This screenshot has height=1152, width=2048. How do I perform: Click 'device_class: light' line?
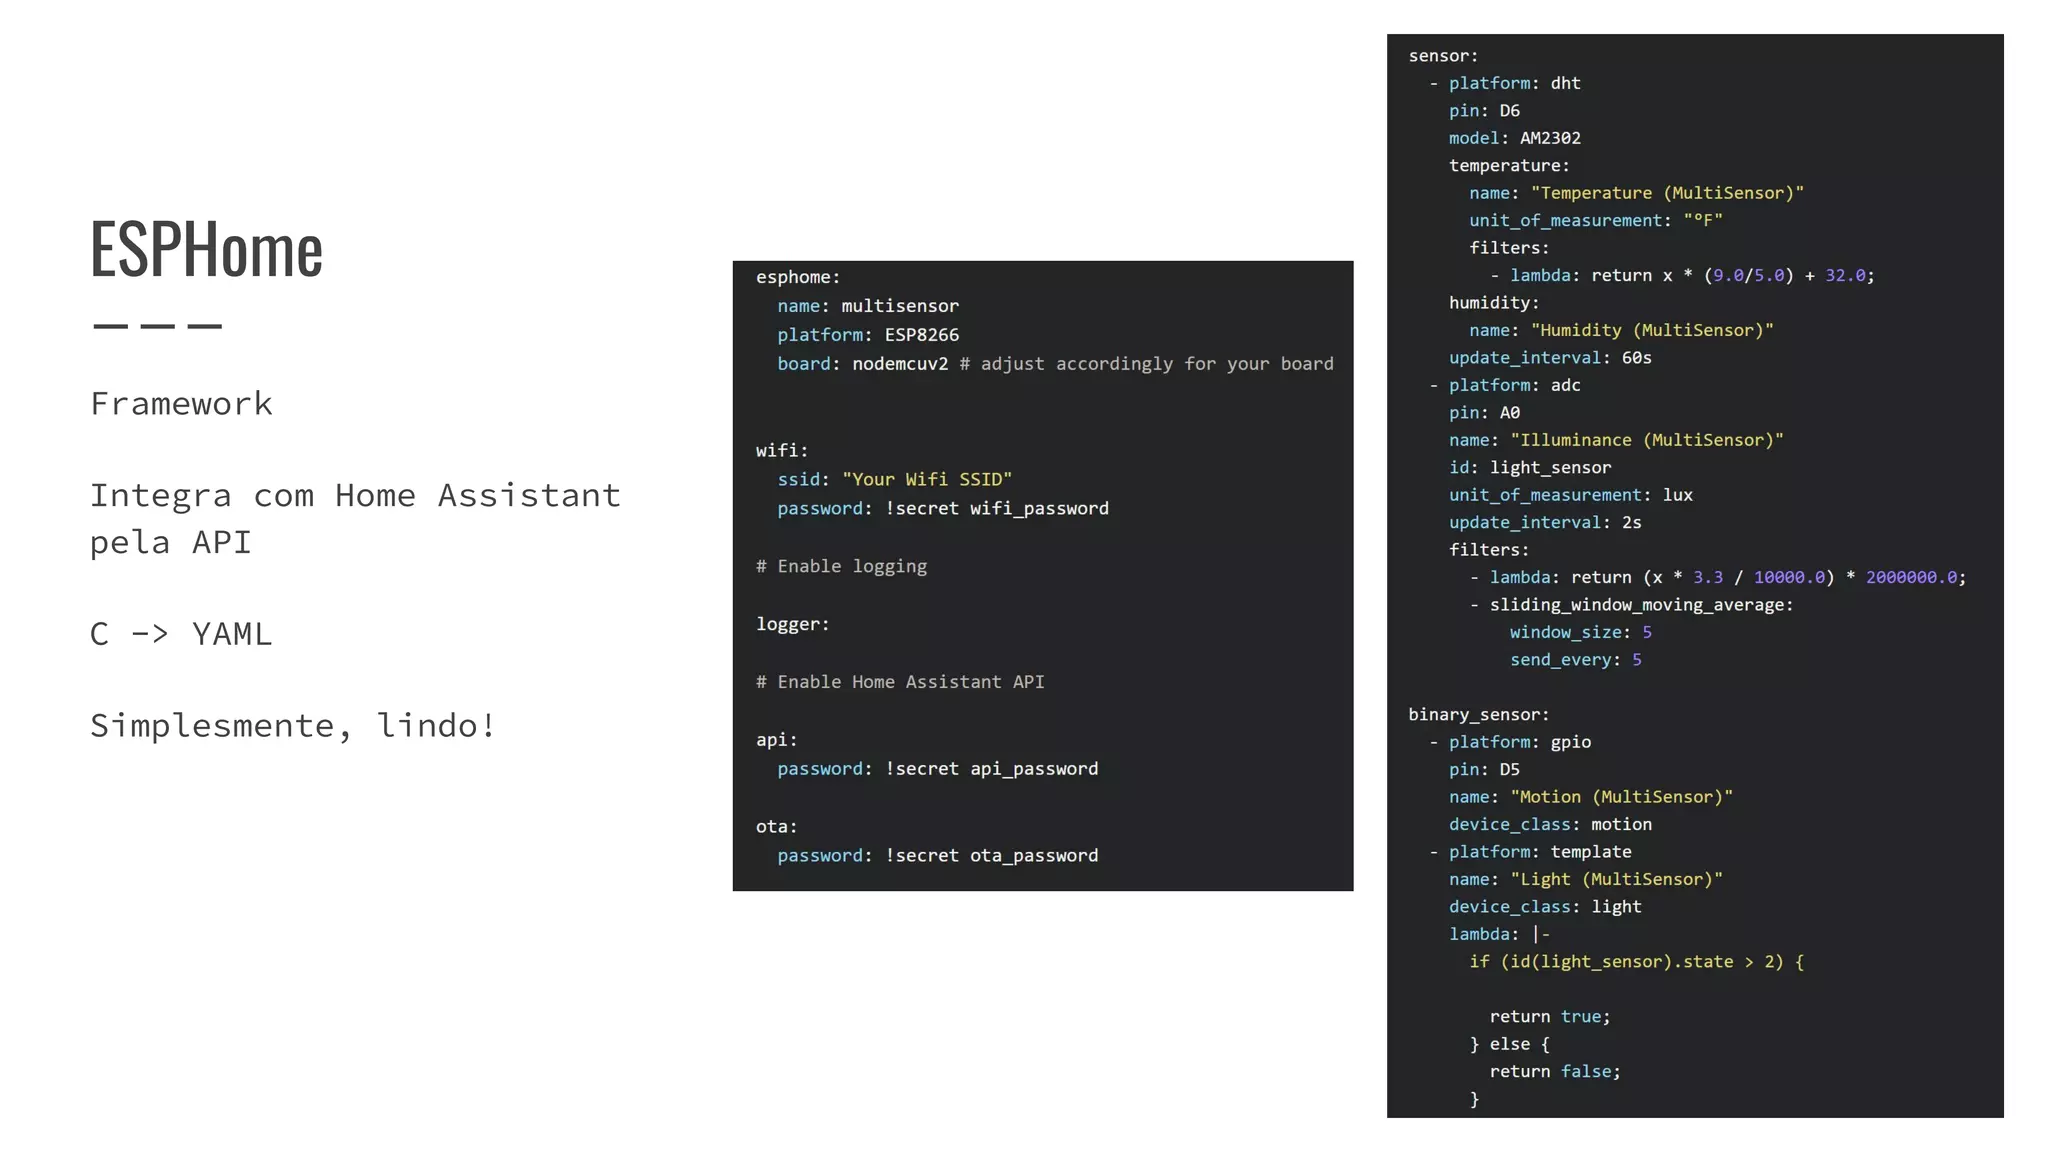pos(1545,907)
